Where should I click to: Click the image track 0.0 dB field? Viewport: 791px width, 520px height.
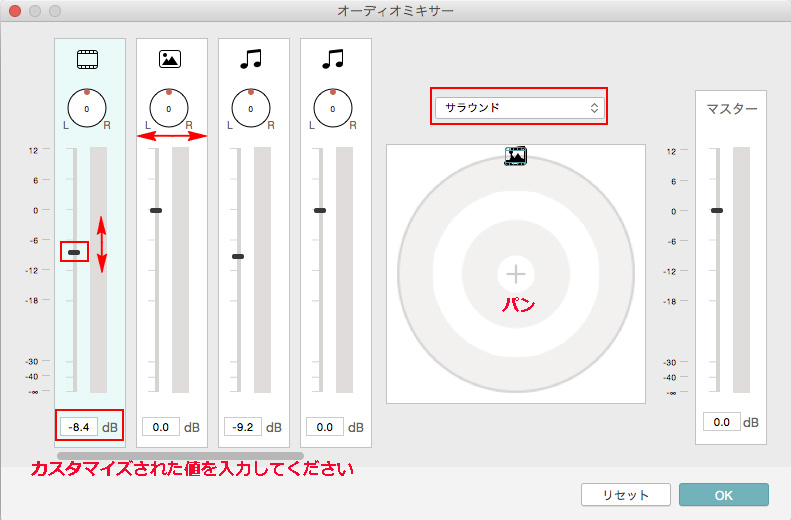pyautogui.click(x=161, y=427)
